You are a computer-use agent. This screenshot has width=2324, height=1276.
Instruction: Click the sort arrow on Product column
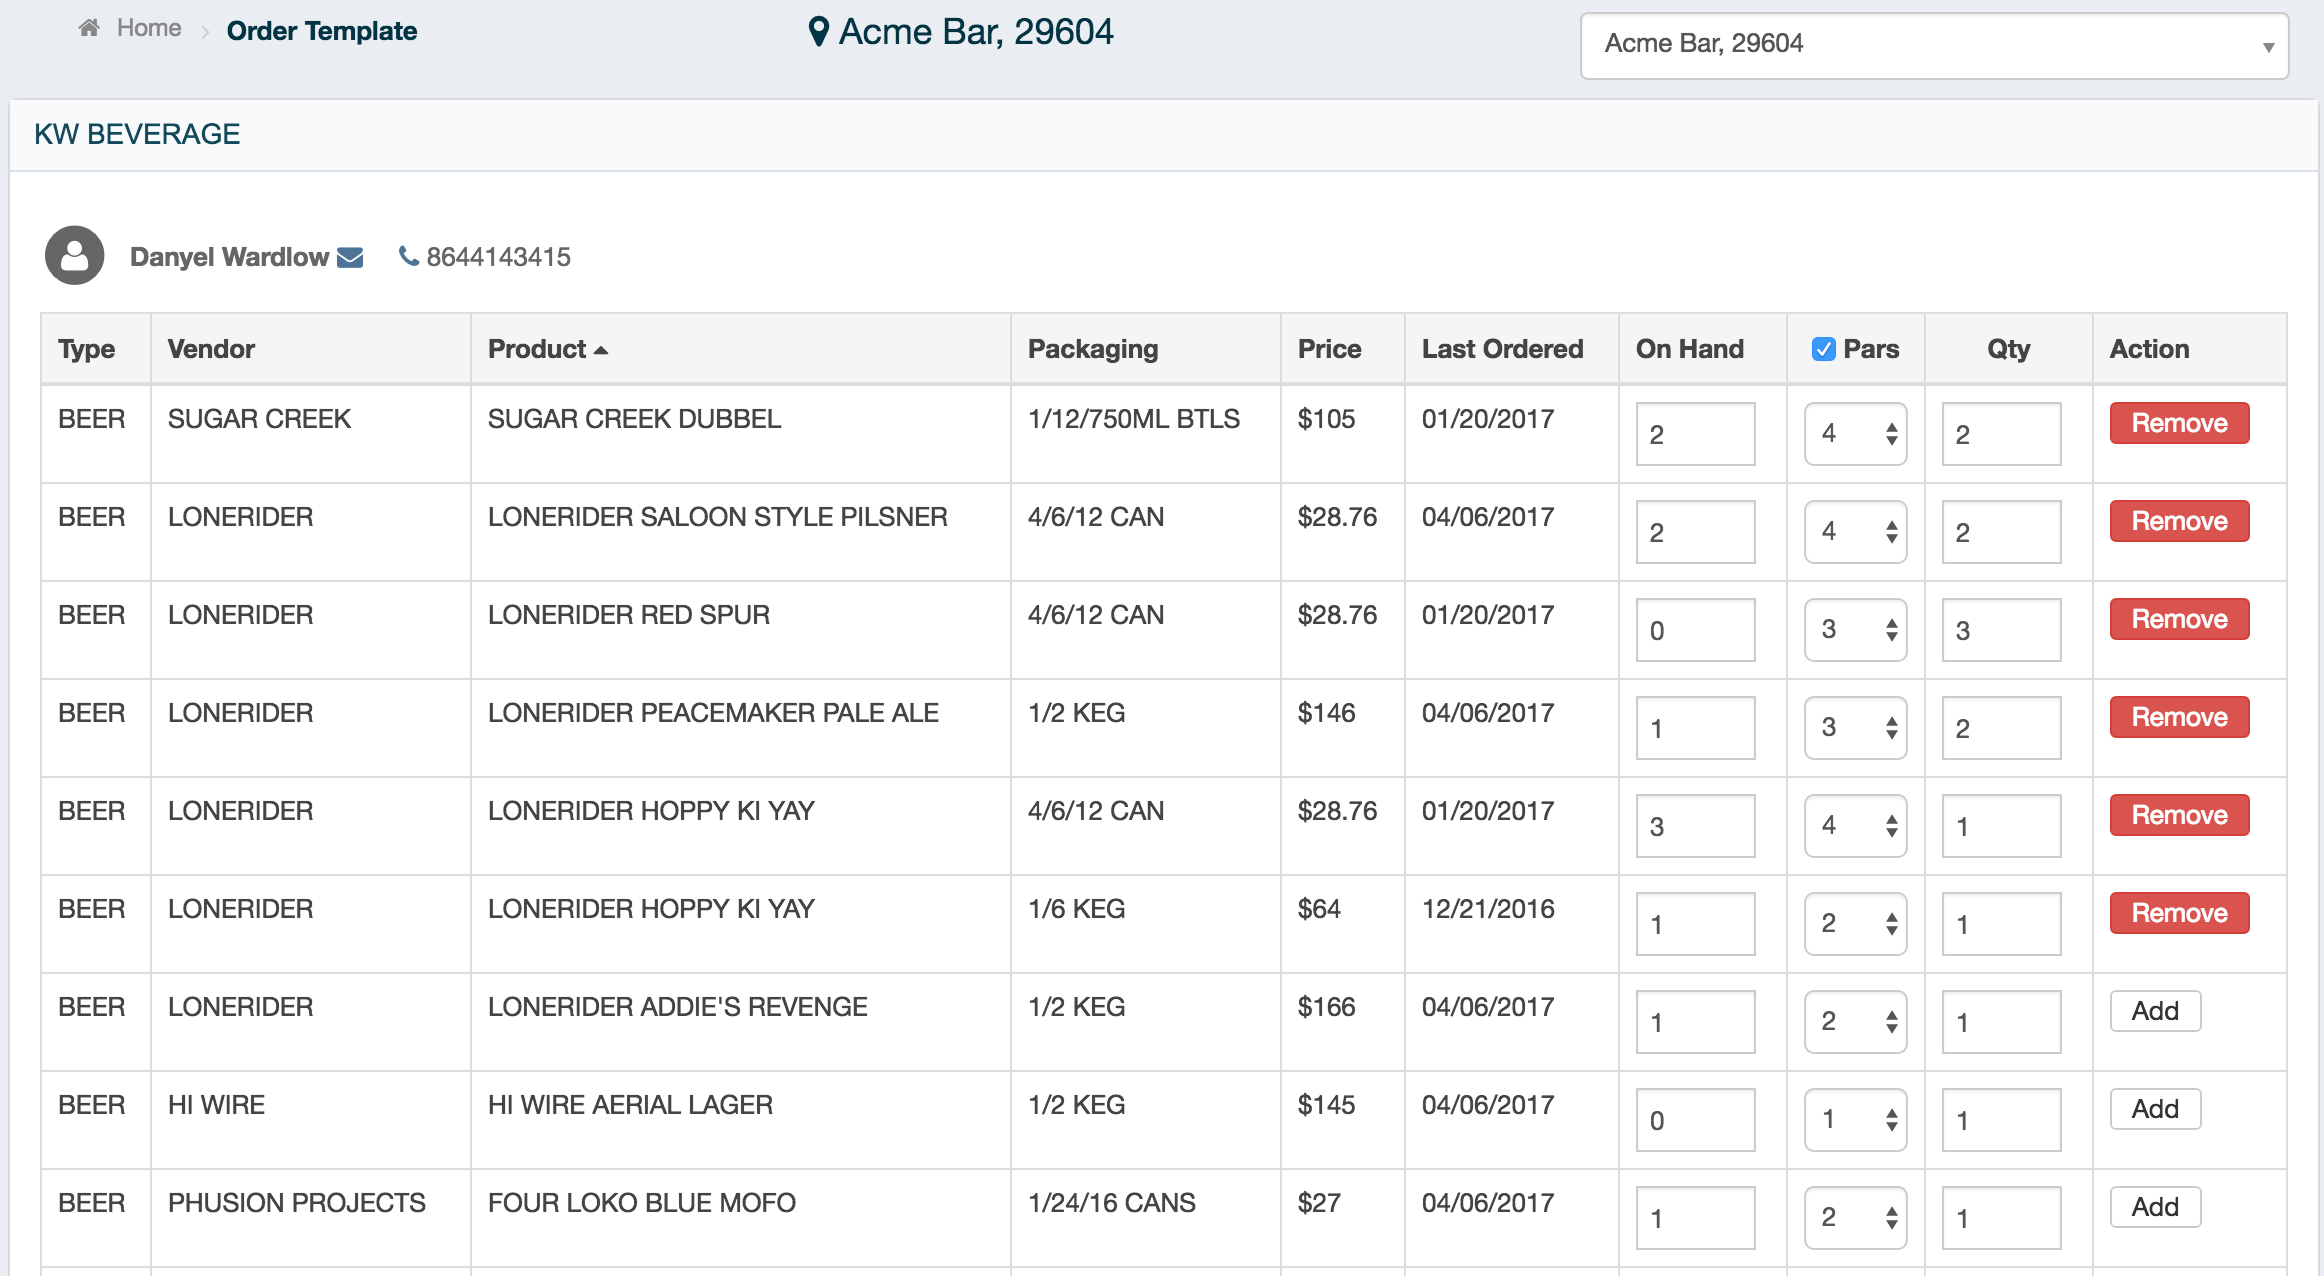tap(601, 350)
